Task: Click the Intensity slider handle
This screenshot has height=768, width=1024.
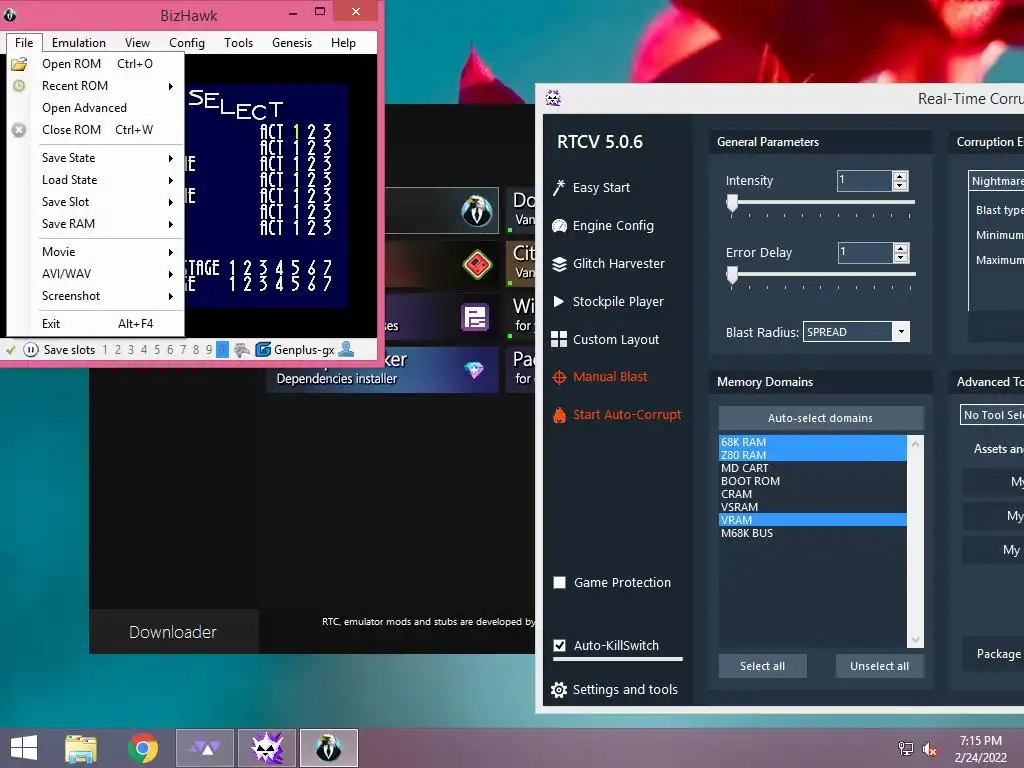Action: pos(732,204)
